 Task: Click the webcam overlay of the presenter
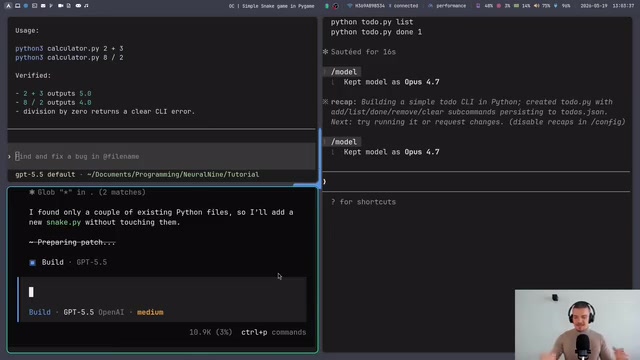pyautogui.click(x=577, y=325)
